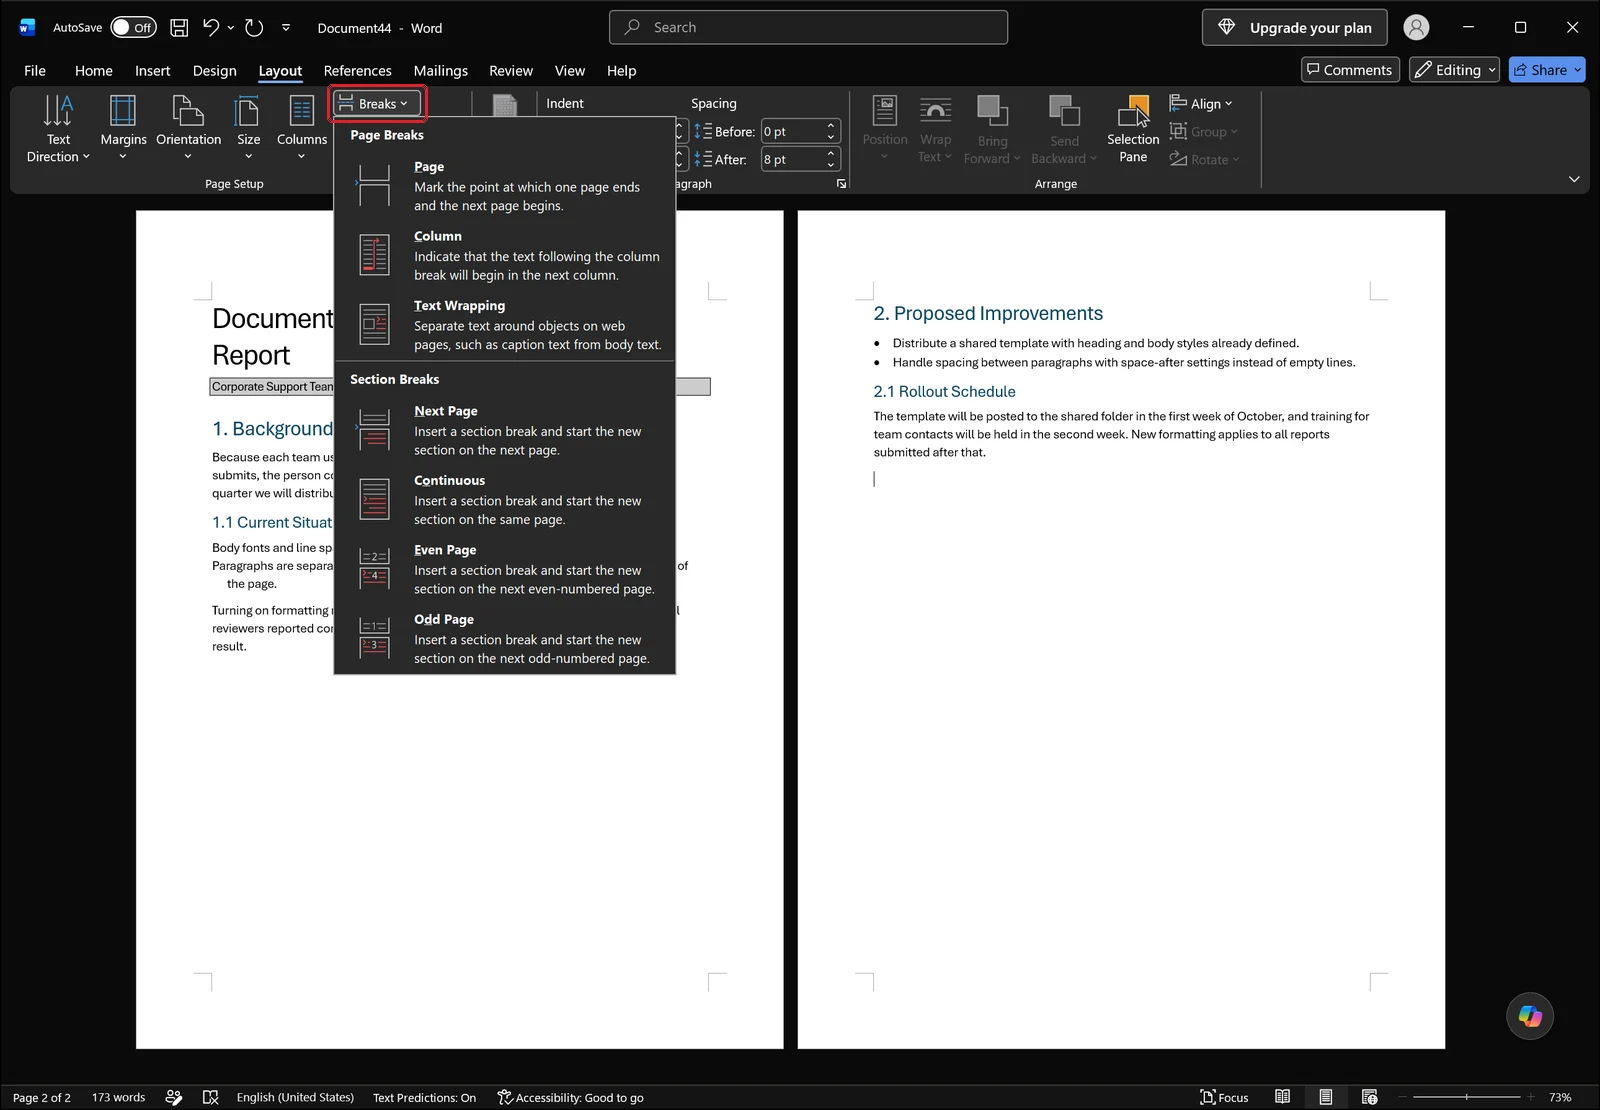Open the Editing mode dropdown

1454,70
